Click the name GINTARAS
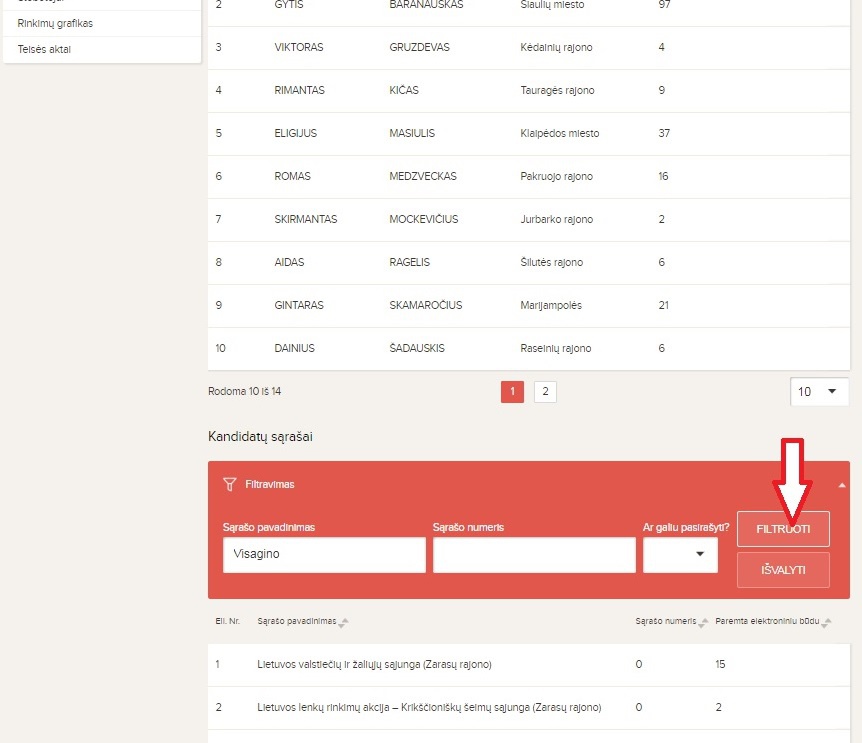862x743 pixels. (x=299, y=305)
